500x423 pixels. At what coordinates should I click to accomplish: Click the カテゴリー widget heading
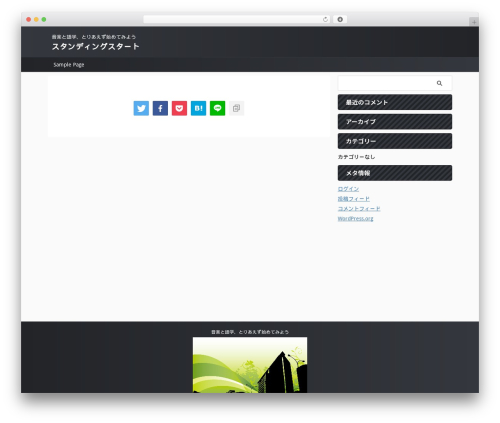(395, 141)
